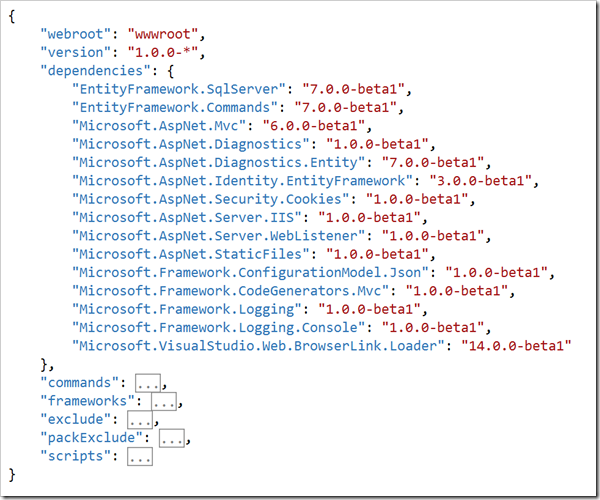
Task: Click "Microsoft.VisualStudio.Web.BrowserLink.Loader" package name
Action: pyautogui.click(x=258, y=346)
